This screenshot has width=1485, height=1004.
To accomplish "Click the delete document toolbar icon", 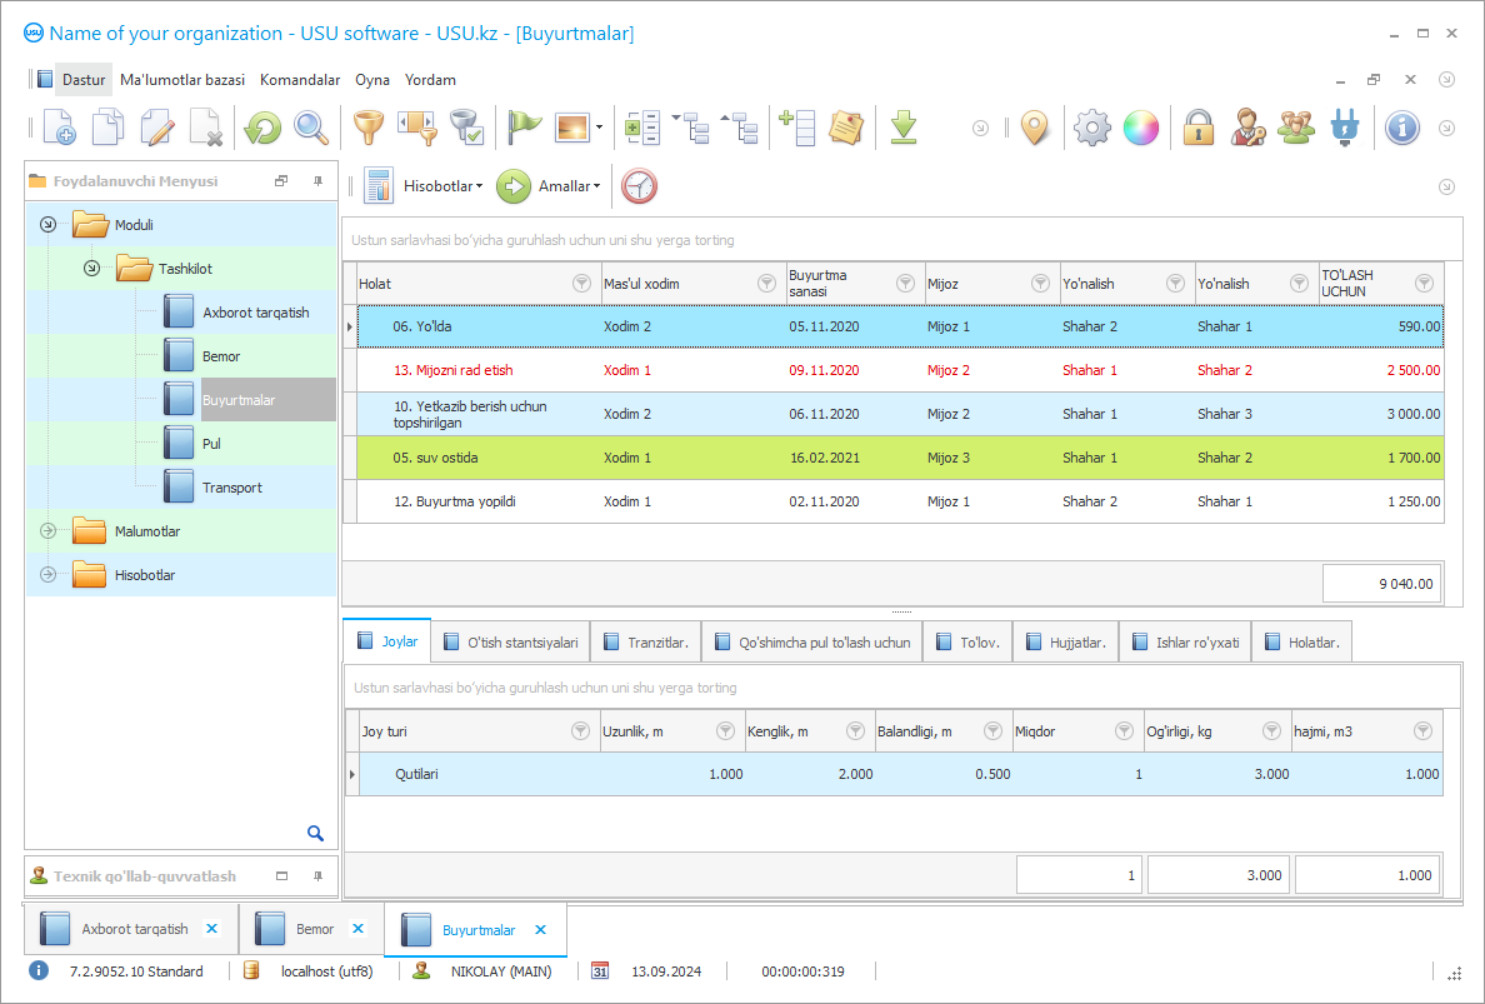I will tap(206, 128).
